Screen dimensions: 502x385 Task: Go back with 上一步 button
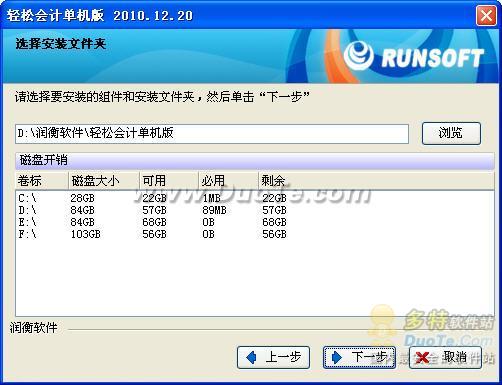(x=273, y=357)
